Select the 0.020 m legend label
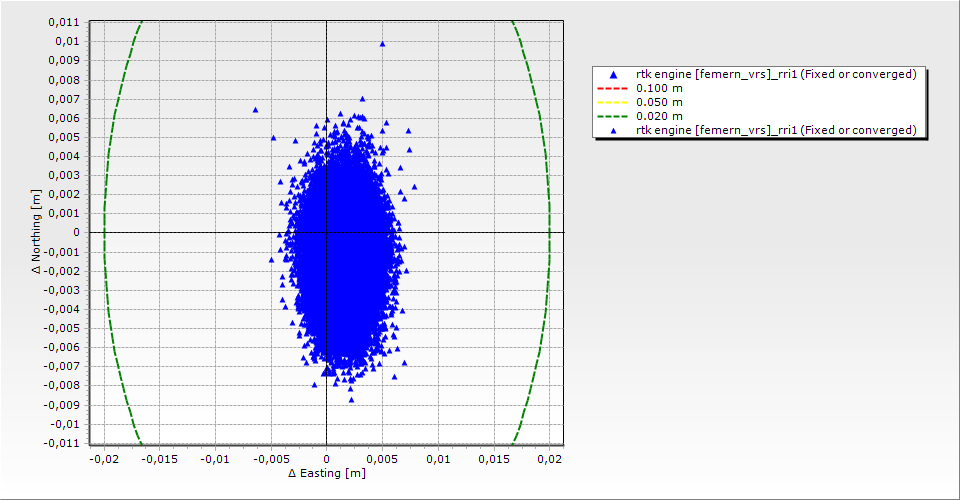The height and width of the screenshot is (500, 960). point(659,116)
